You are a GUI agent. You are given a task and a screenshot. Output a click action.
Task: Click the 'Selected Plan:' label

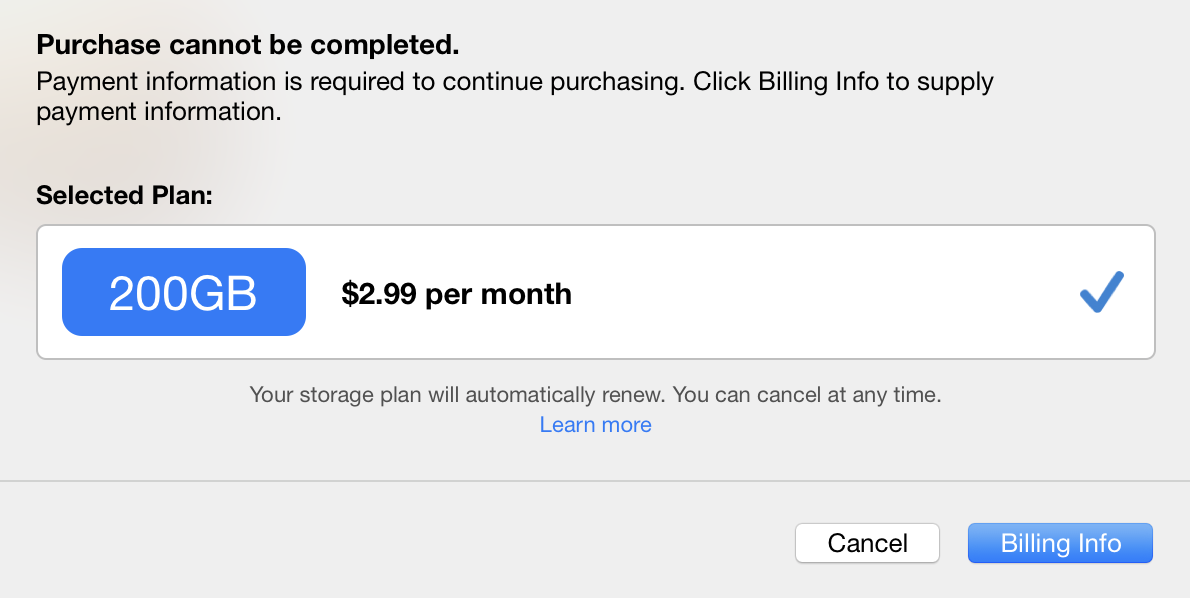click(124, 195)
